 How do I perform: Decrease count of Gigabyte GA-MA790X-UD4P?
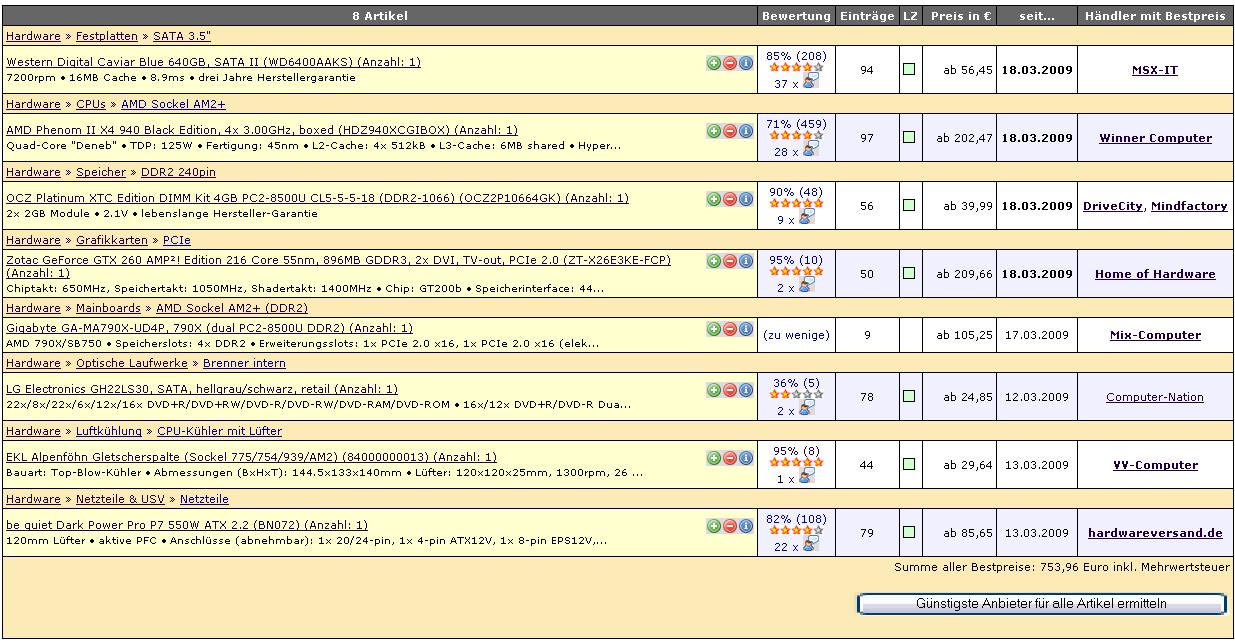(x=729, y=329)
